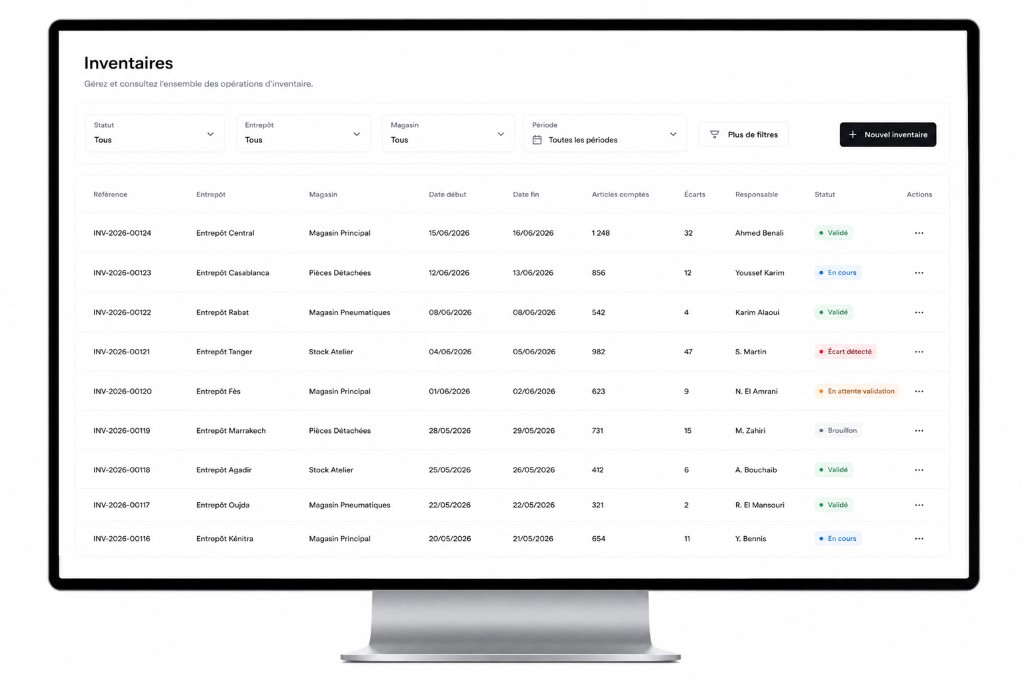The image size is (1024, 682).
Task: Expand the Statut filter dropdown
Action: [x=155, y=133]
